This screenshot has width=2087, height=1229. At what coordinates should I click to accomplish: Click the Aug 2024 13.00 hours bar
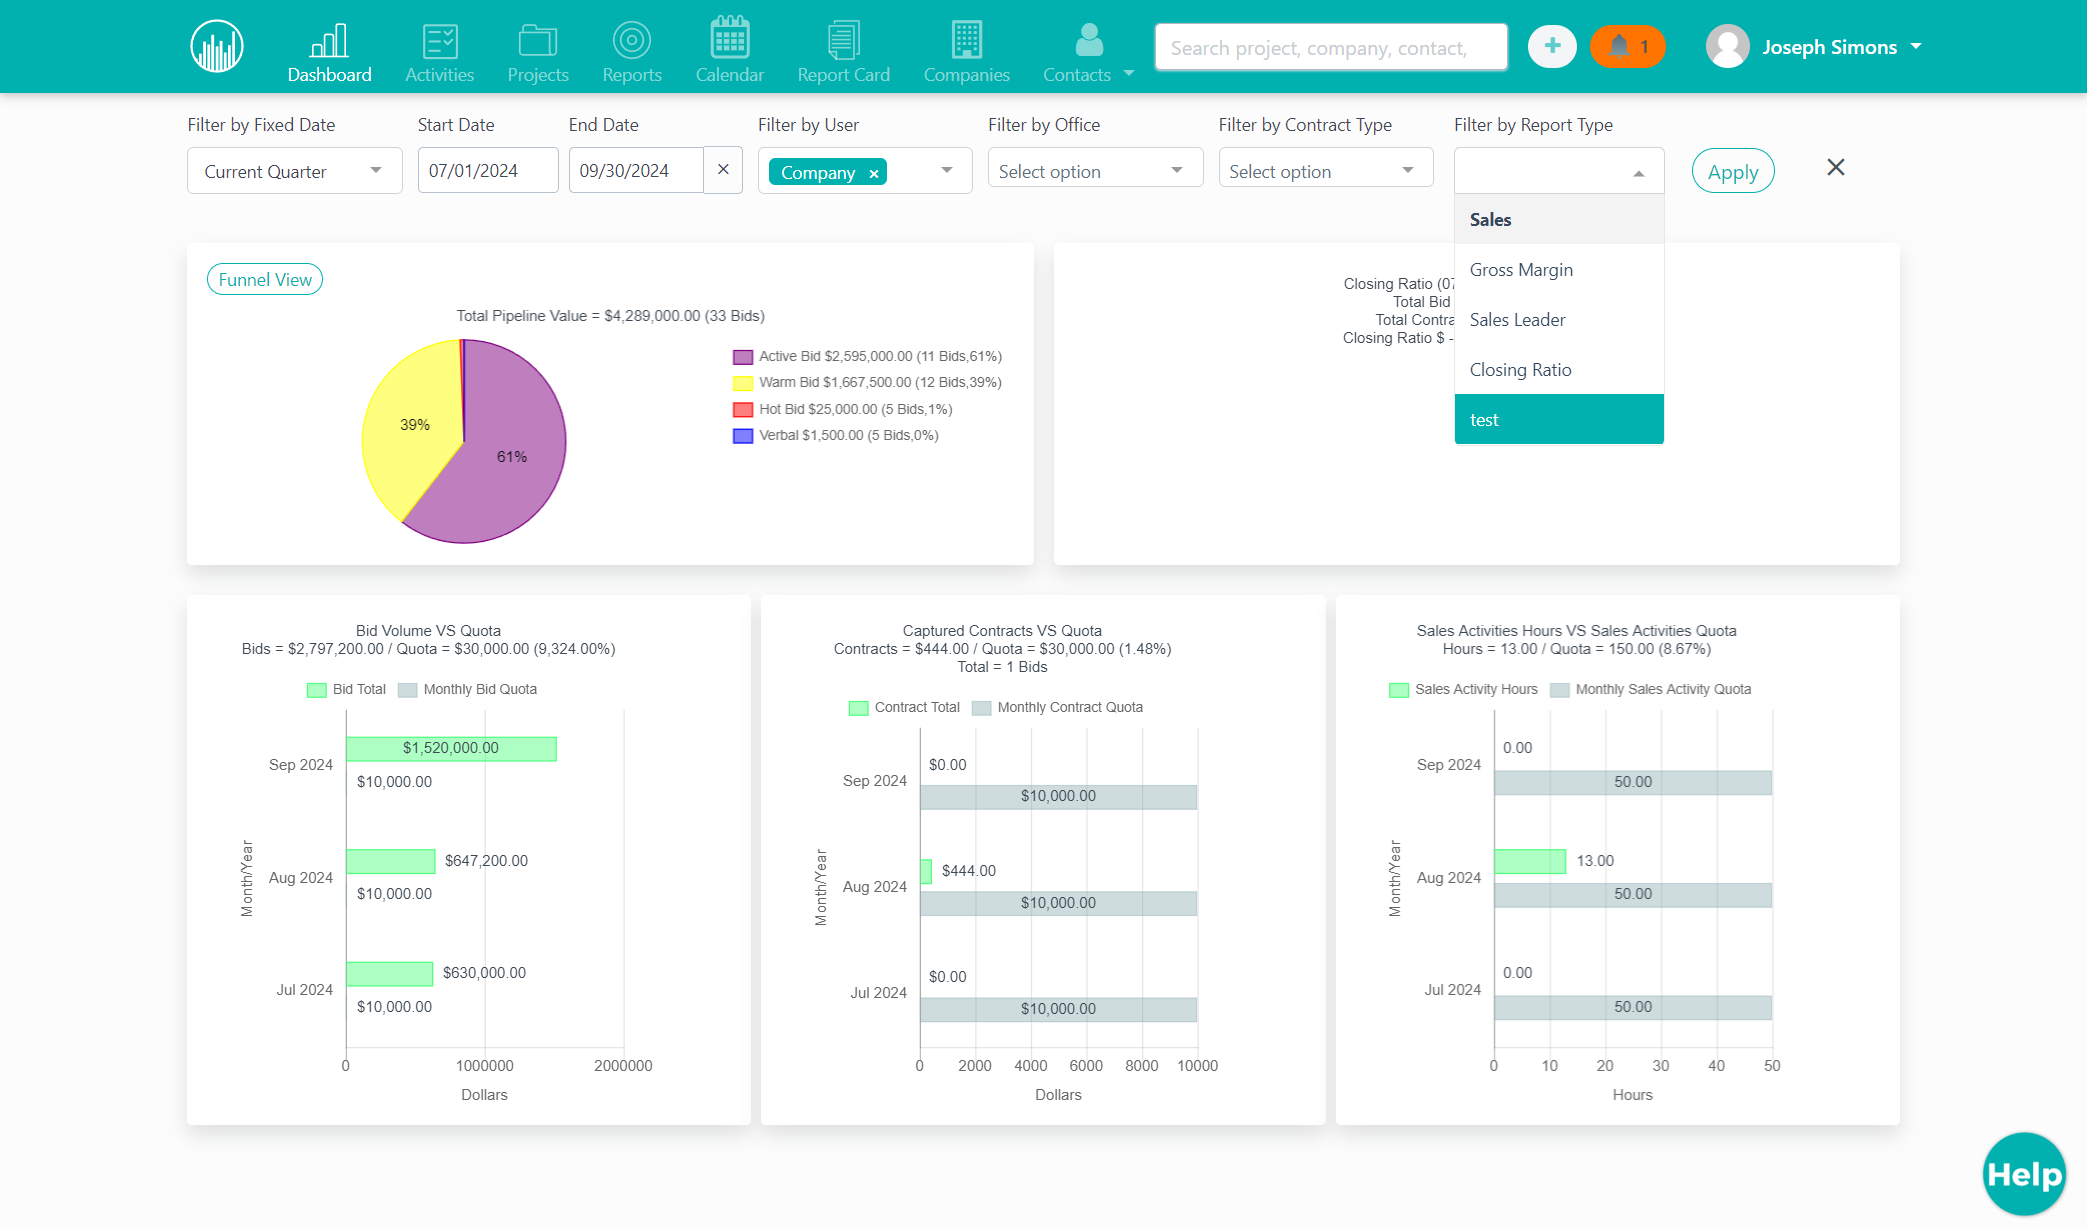(1530, 861)
